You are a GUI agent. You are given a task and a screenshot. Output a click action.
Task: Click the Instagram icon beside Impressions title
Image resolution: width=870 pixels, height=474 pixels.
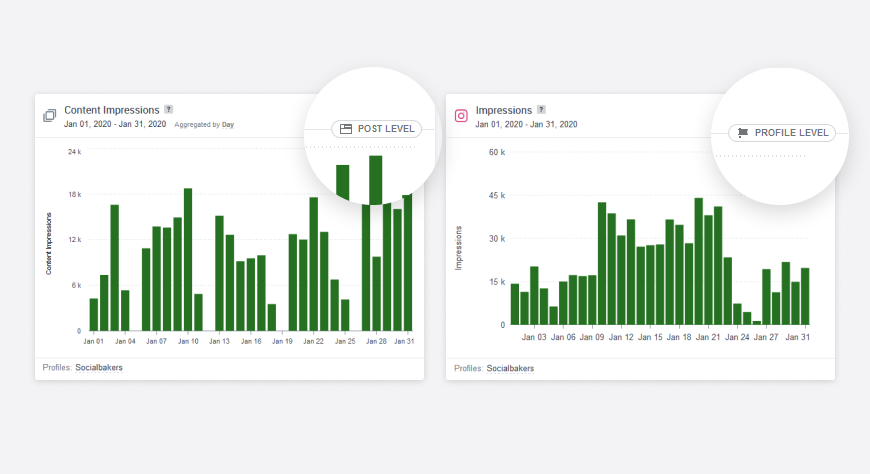[461, 116]
